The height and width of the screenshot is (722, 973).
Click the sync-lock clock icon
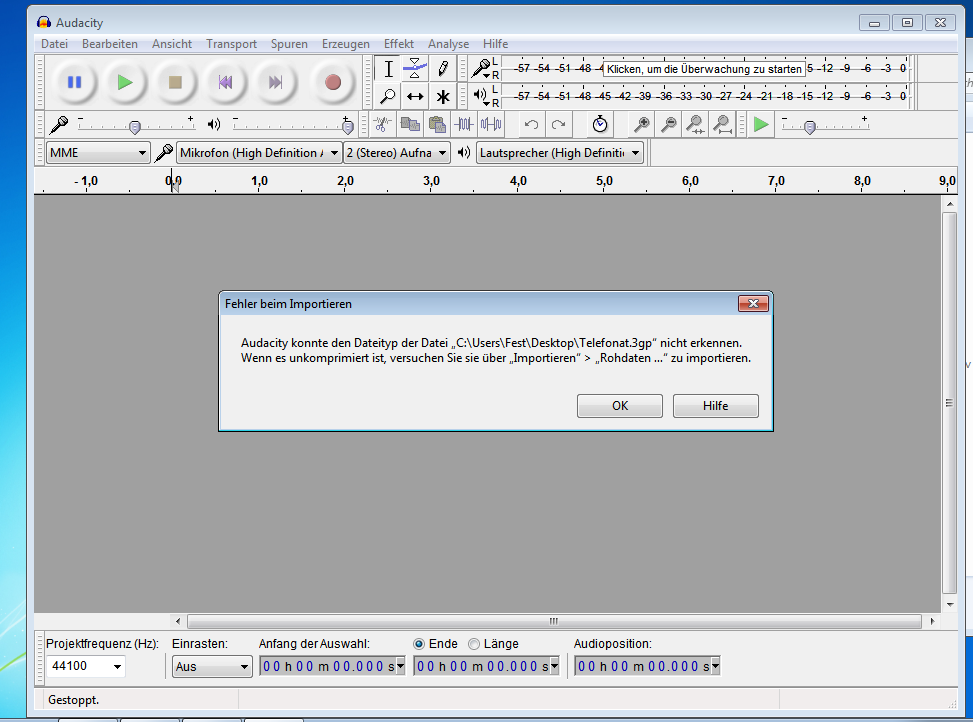[599, 125]
